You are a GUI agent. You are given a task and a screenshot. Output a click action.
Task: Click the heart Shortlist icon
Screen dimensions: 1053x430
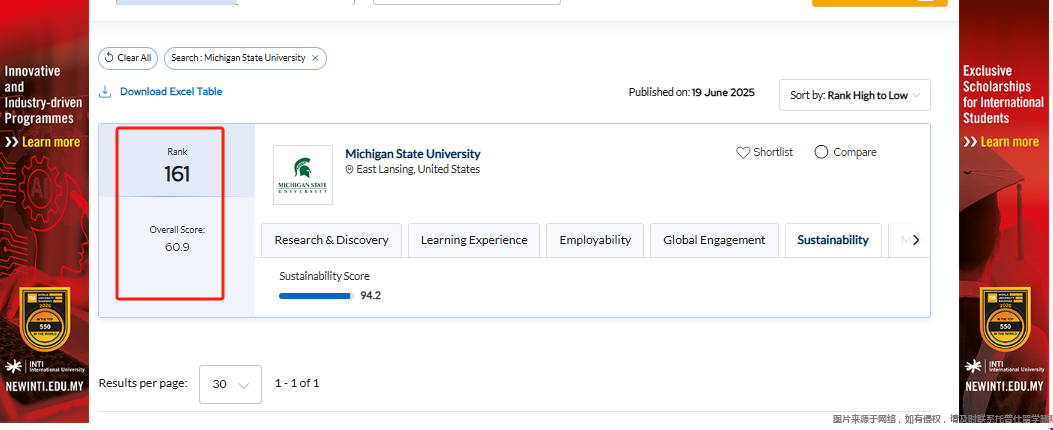point(743,153)
